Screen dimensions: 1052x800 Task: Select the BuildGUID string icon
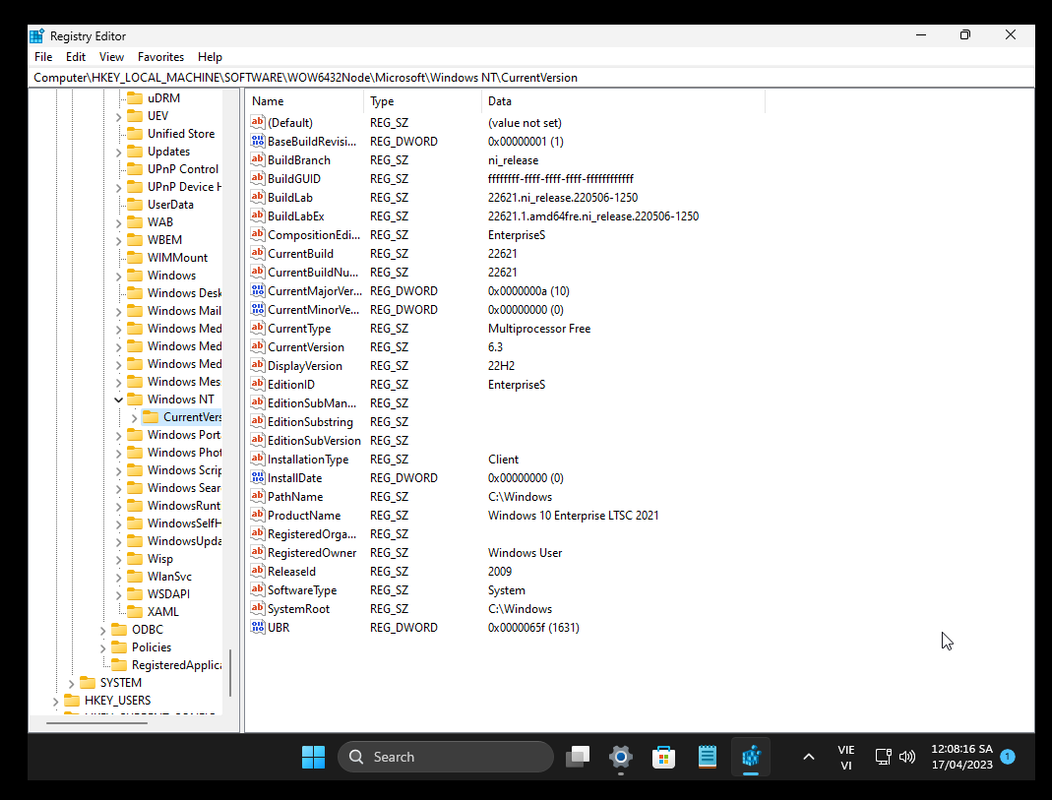tap(258, 179)
